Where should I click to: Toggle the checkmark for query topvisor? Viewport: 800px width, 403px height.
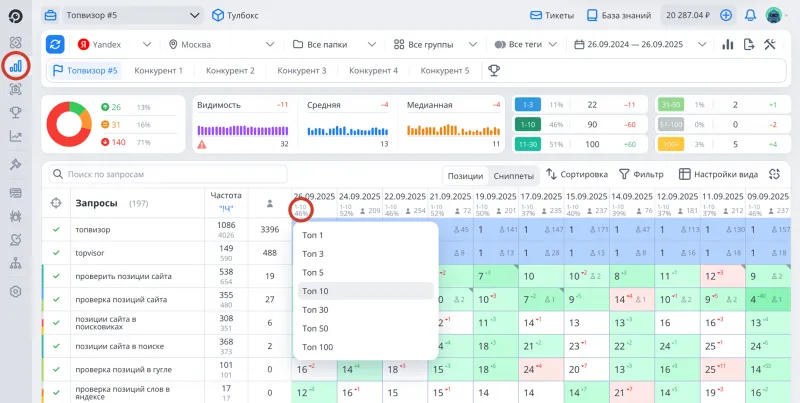coord(55,253)
